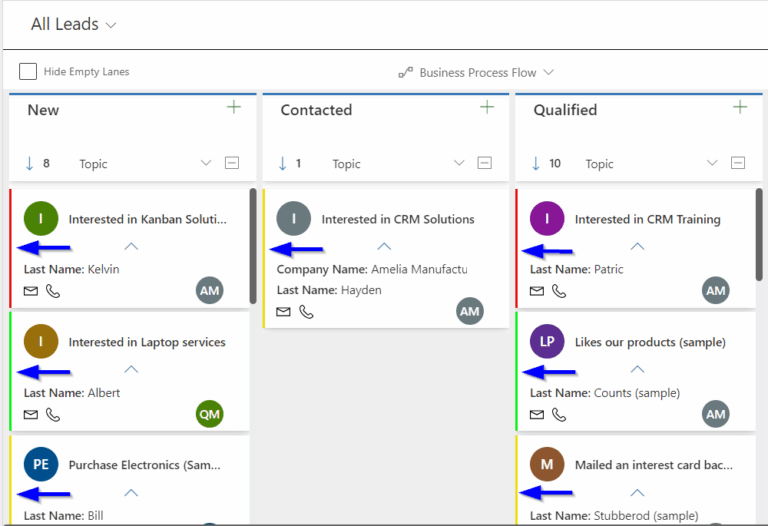This screenshot has height=526, width=768.
Task: Add a record to Qualified lane
Action: [740, 107]
